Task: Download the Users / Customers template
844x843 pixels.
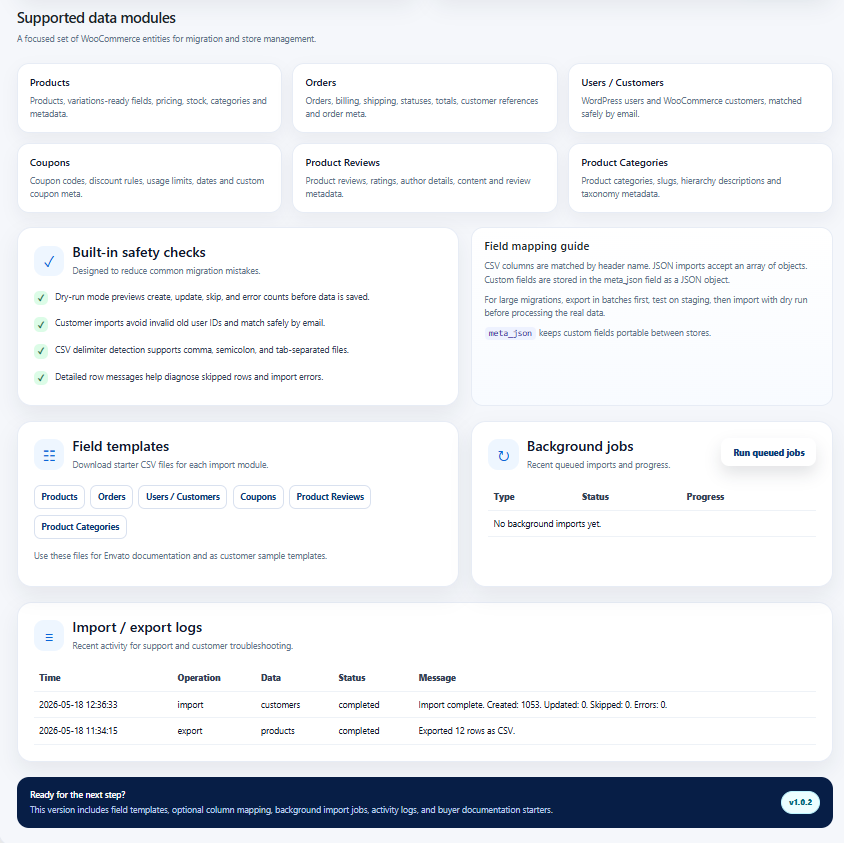Action: (182, 497)
